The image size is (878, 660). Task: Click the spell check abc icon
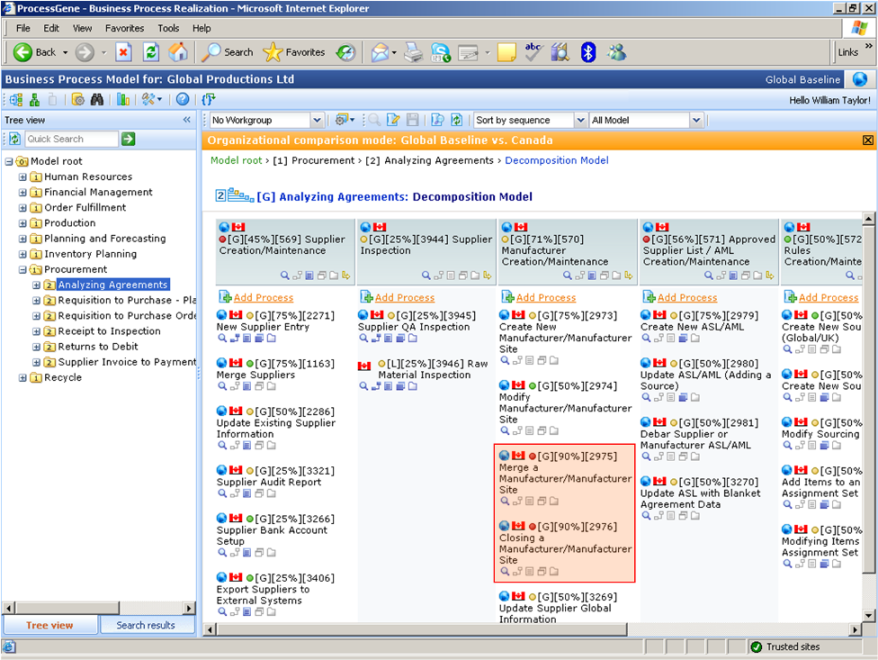[x=533, y=52]
